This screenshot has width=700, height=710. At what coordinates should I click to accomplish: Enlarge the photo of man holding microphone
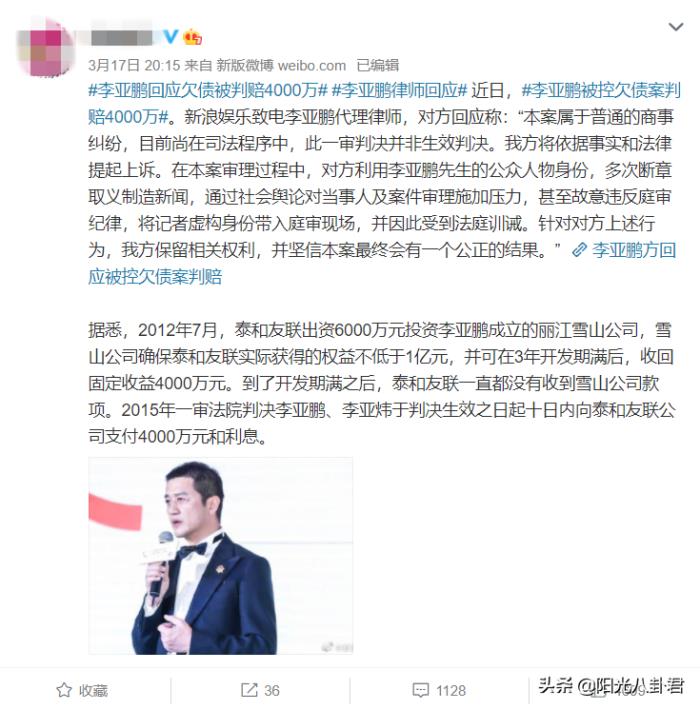[x=221, y=556]
